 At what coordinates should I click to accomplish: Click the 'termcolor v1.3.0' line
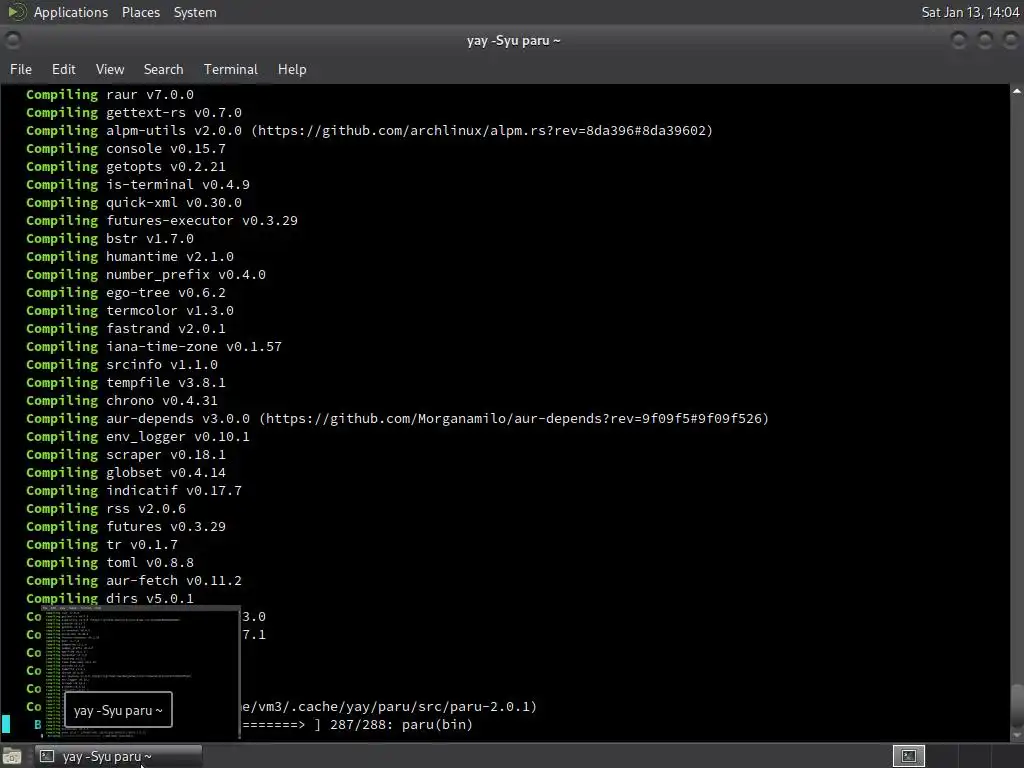tap(130, 311)
